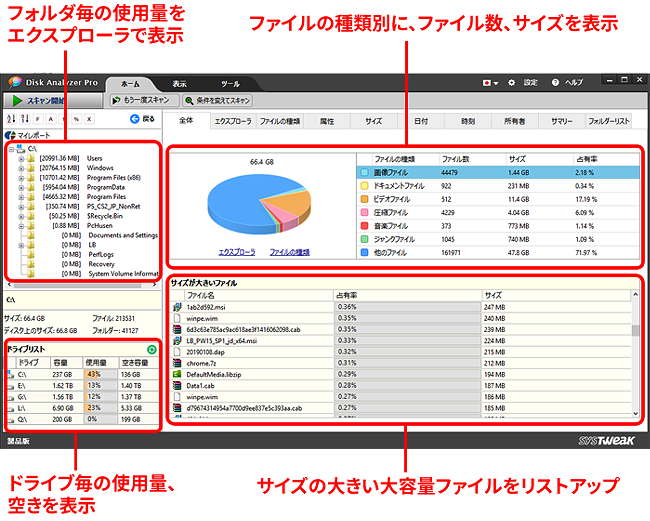Select Documents and Settings folder
This screenshot has height=521, width=650.
point(123,235)
